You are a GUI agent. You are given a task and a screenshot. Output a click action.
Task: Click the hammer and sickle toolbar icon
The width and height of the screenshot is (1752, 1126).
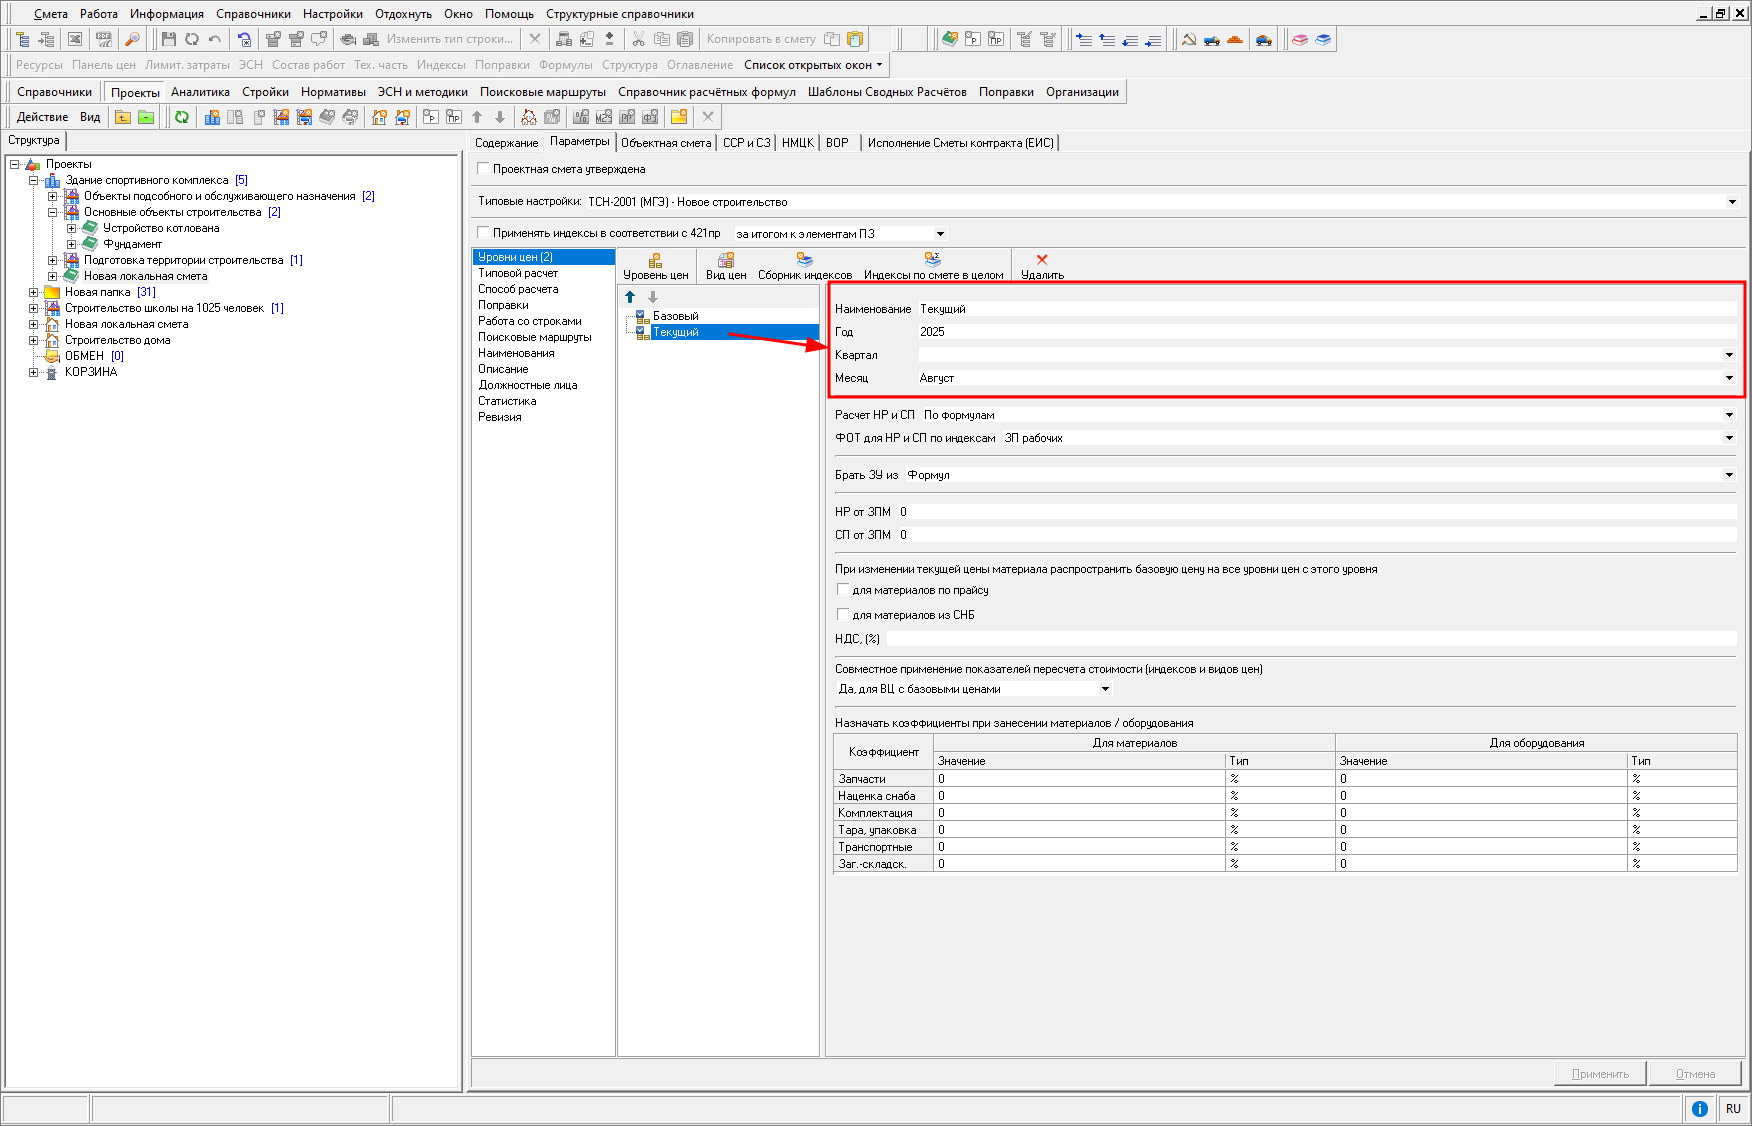tap(1189, 39)
